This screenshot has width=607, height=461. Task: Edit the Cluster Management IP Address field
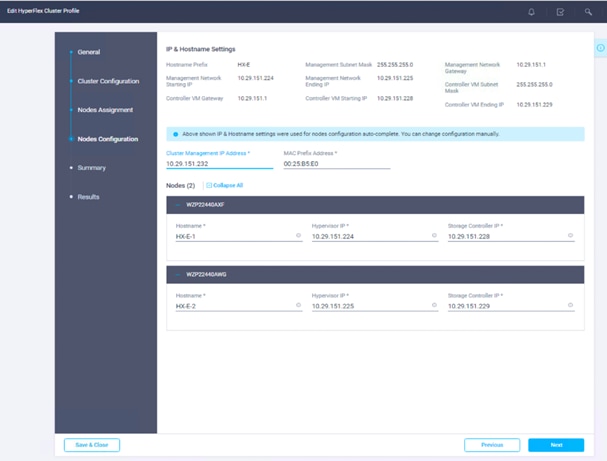(219, 164)
